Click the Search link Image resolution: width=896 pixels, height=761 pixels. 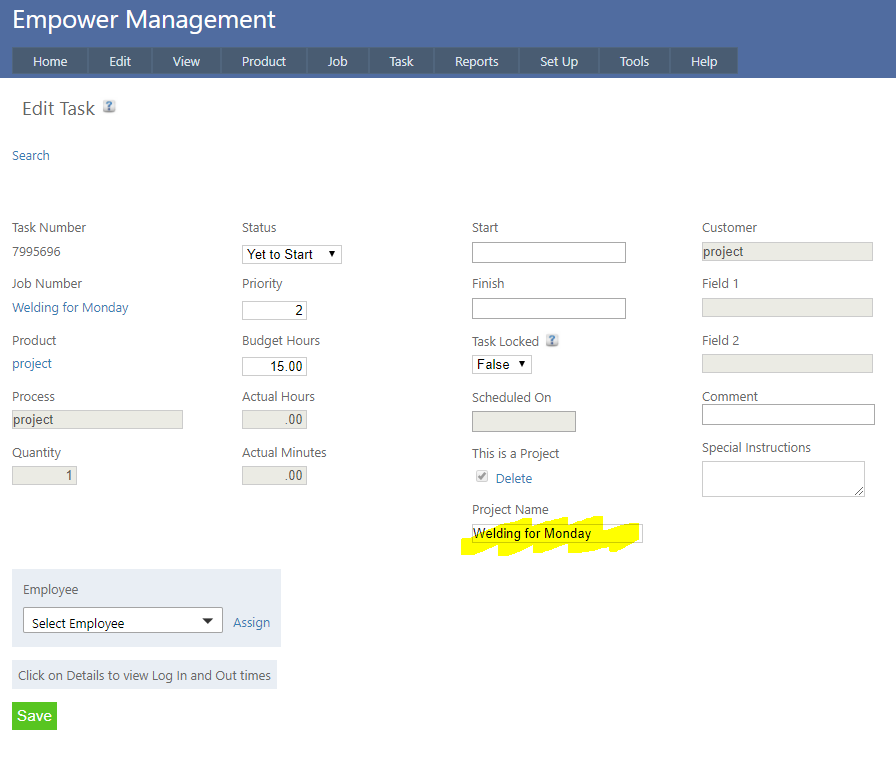[x=31, y=155]
